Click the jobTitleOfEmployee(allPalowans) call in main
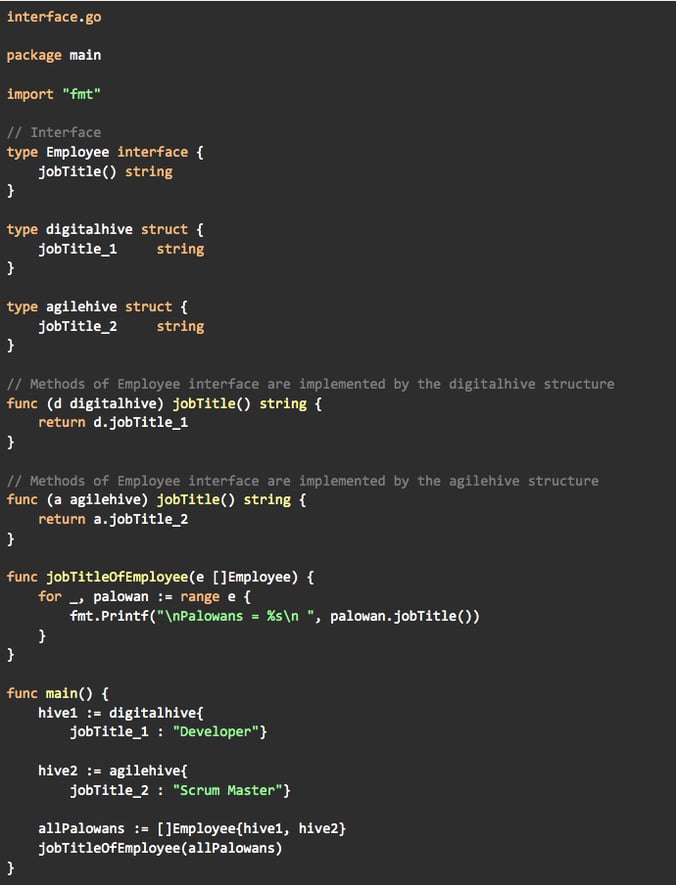This screenshot has height=886, width=676. 160,849
